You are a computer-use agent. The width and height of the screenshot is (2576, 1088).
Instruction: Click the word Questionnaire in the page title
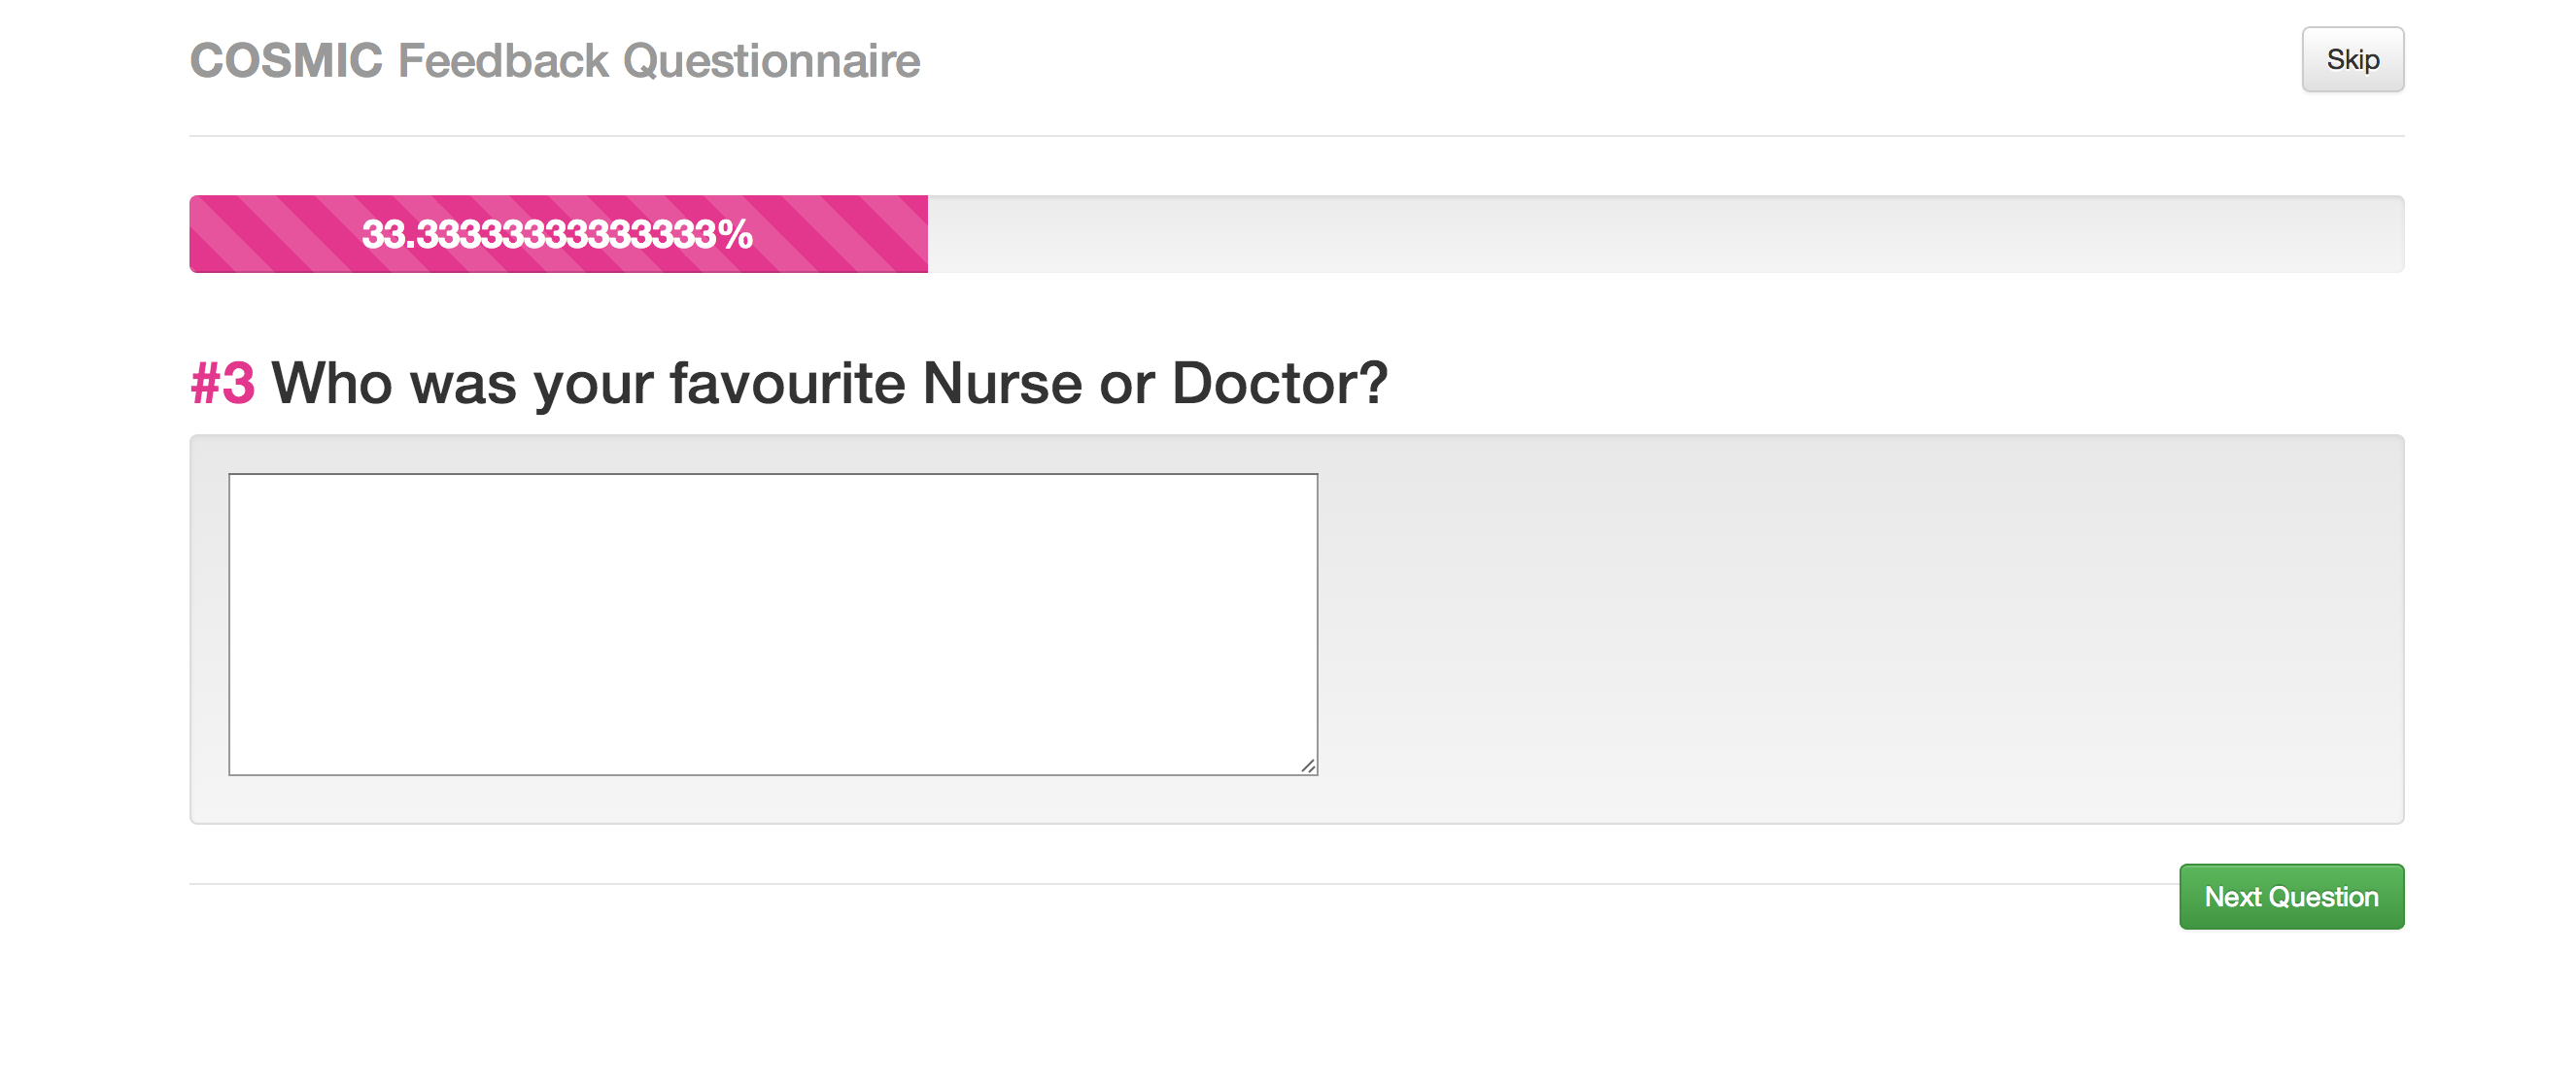click(771, 61)
